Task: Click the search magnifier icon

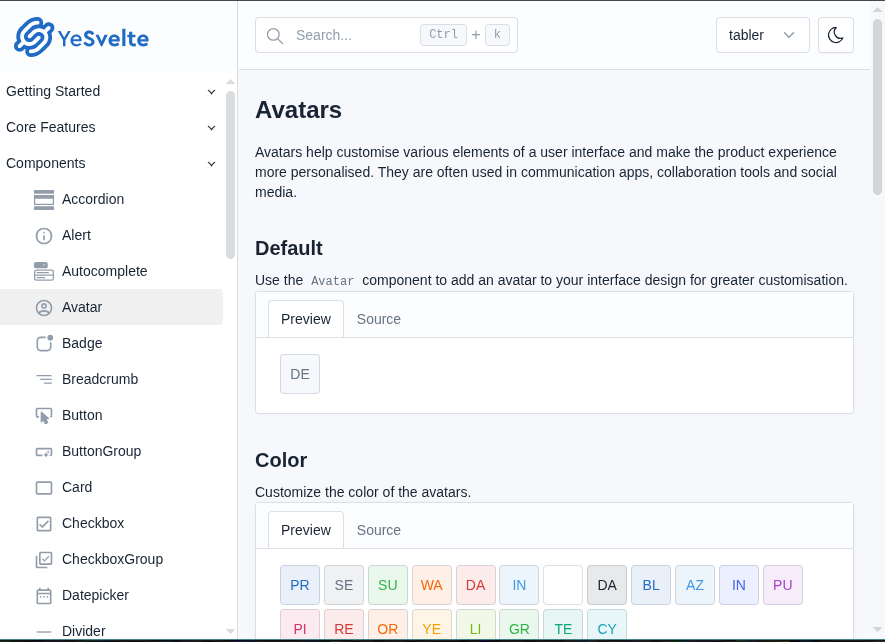Action: (275, 36)
